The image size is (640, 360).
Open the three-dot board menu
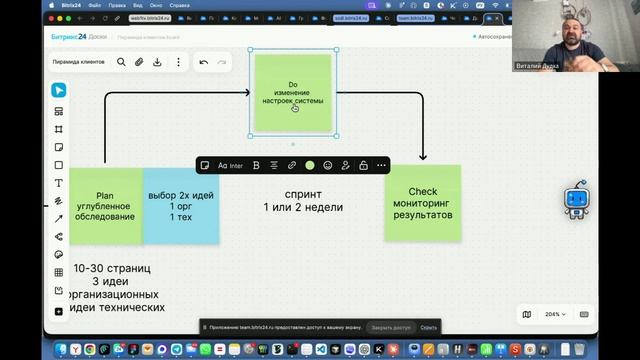click(178, 62)
